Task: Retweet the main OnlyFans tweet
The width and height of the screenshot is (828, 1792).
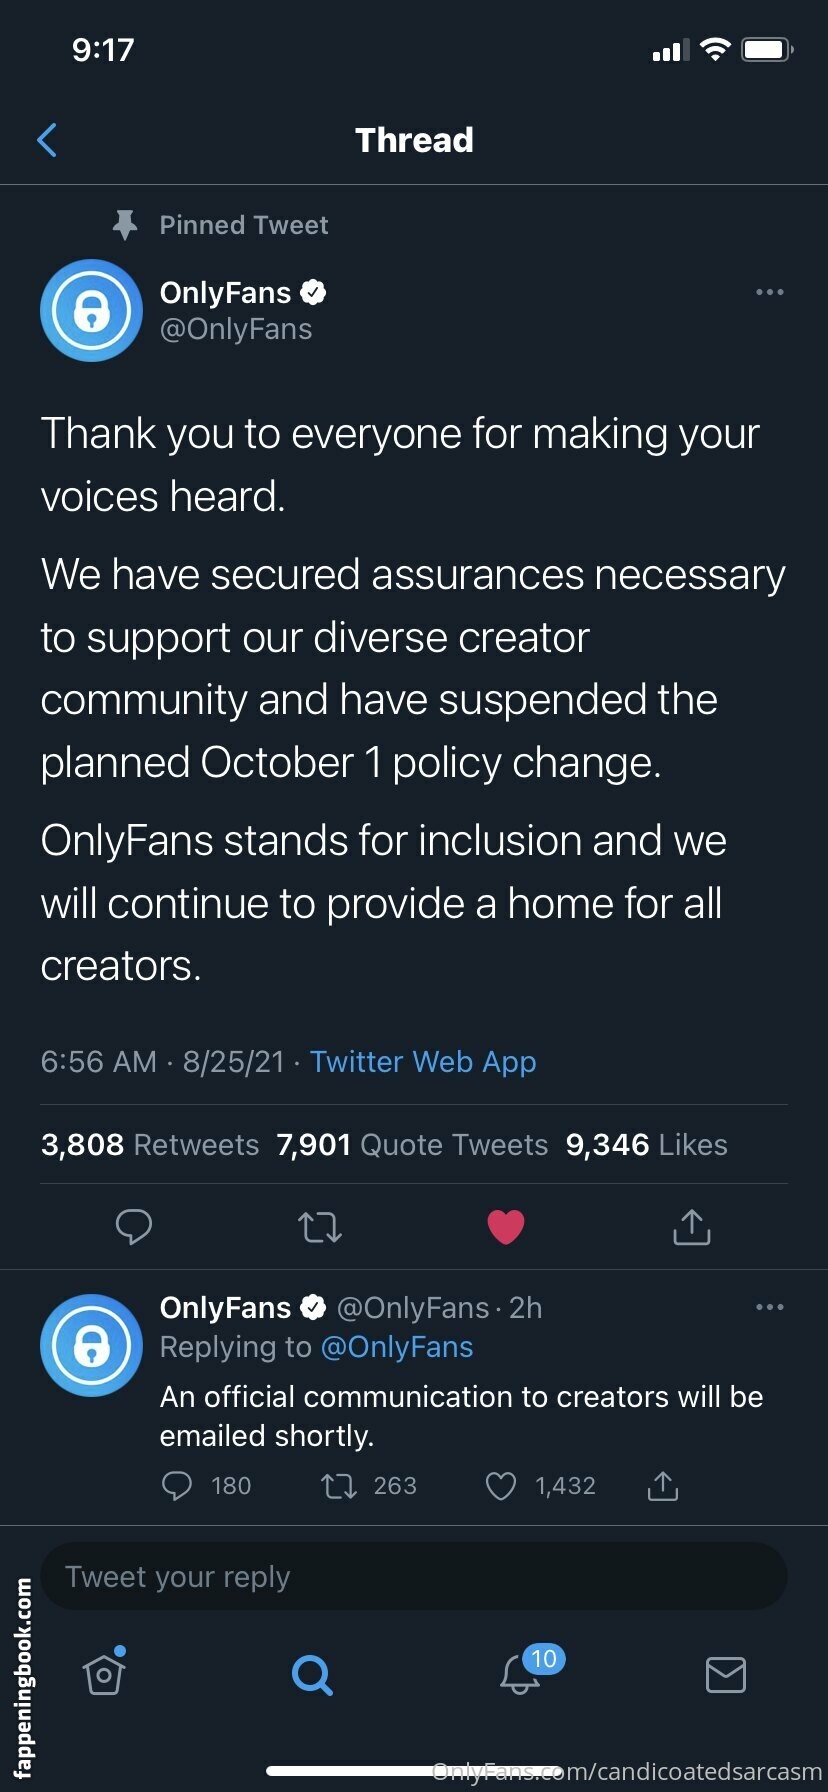Action: click(320, 1226)
